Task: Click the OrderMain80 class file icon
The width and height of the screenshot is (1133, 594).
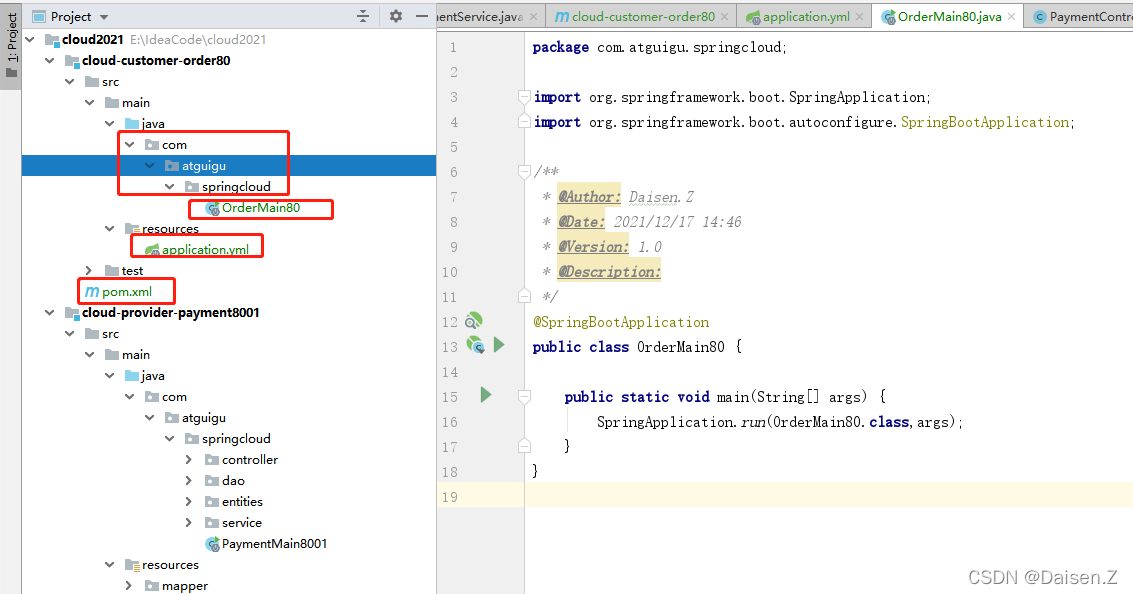Action: click(x=212, y=208)
